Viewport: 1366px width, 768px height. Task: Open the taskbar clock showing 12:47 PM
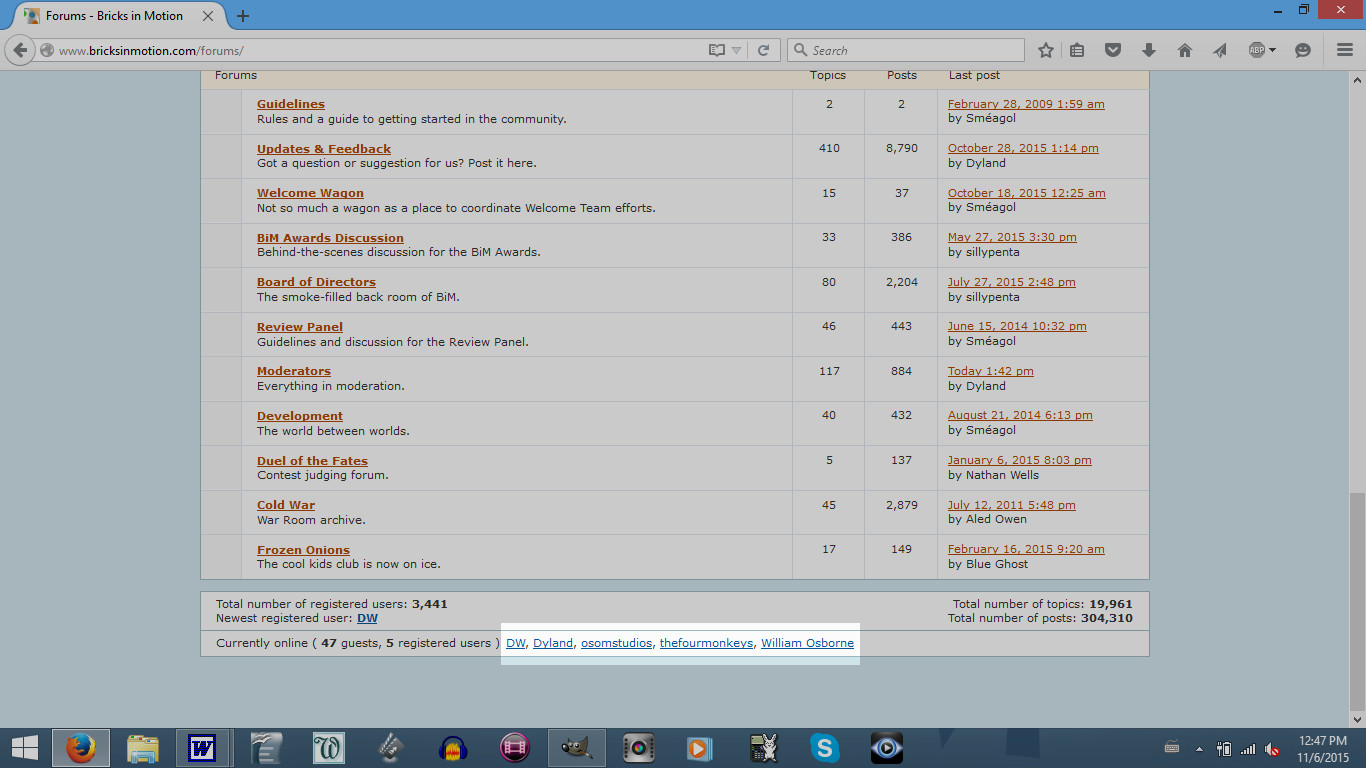coord(1323,749)
